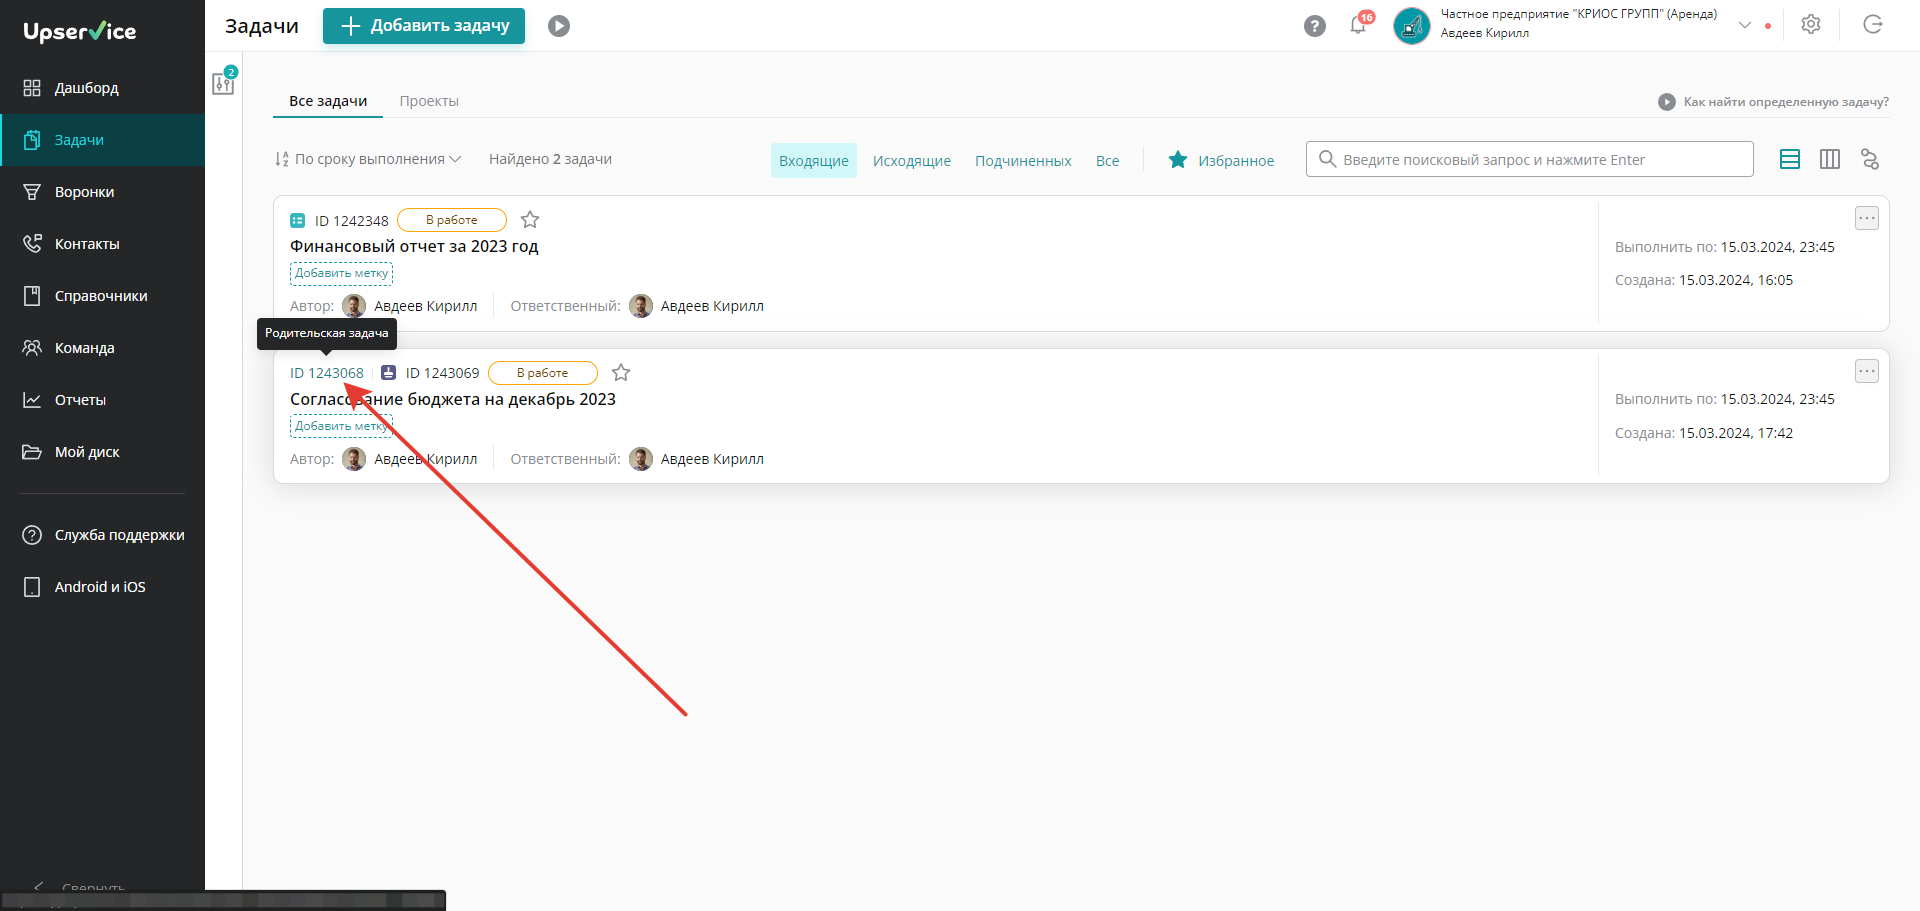Open the filter settings panel icon
This screenshot has width=1920, height=911.
point(223,83)
